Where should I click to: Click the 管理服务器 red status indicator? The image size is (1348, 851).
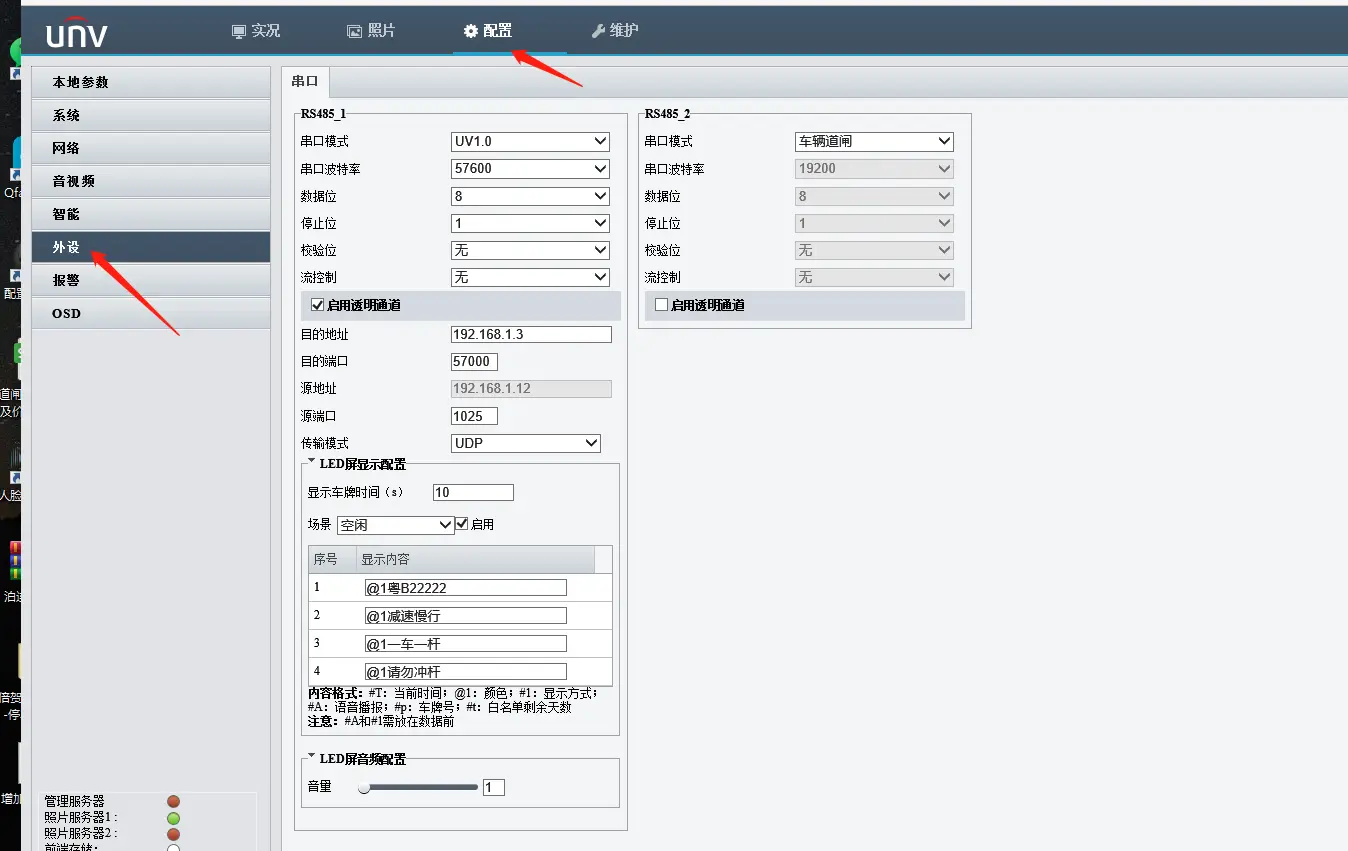pos(173,801)
